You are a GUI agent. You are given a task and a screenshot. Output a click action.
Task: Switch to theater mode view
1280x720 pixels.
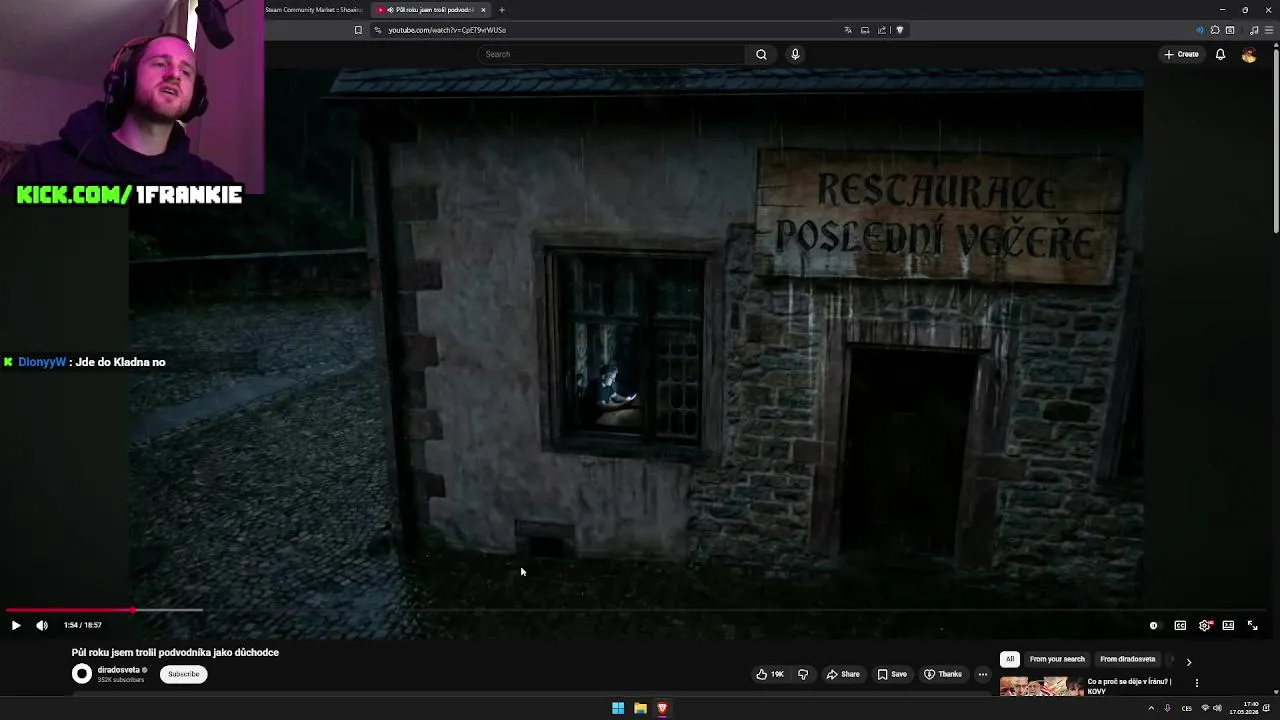[x=1228, y=625]
